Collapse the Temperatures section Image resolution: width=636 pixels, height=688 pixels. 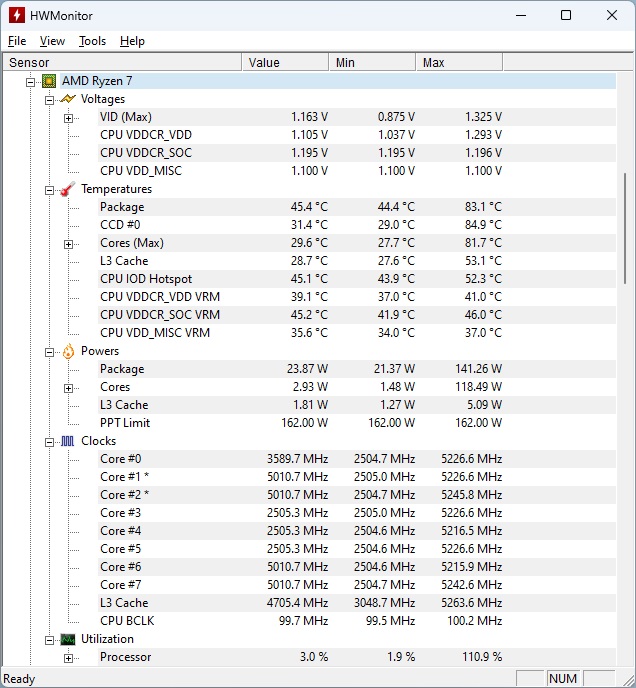click(50, 190)
